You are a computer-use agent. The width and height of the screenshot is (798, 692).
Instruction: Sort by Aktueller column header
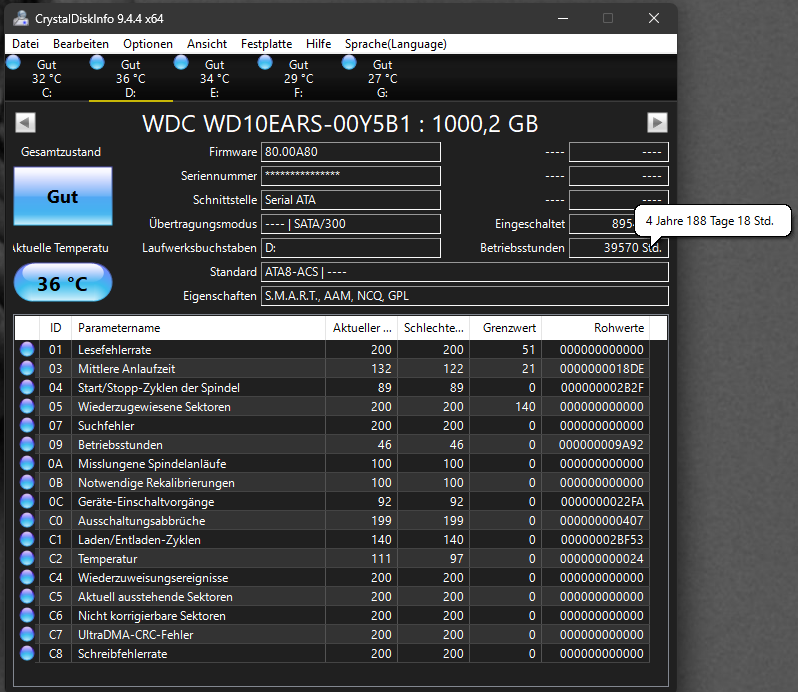(x=361, y=328)
